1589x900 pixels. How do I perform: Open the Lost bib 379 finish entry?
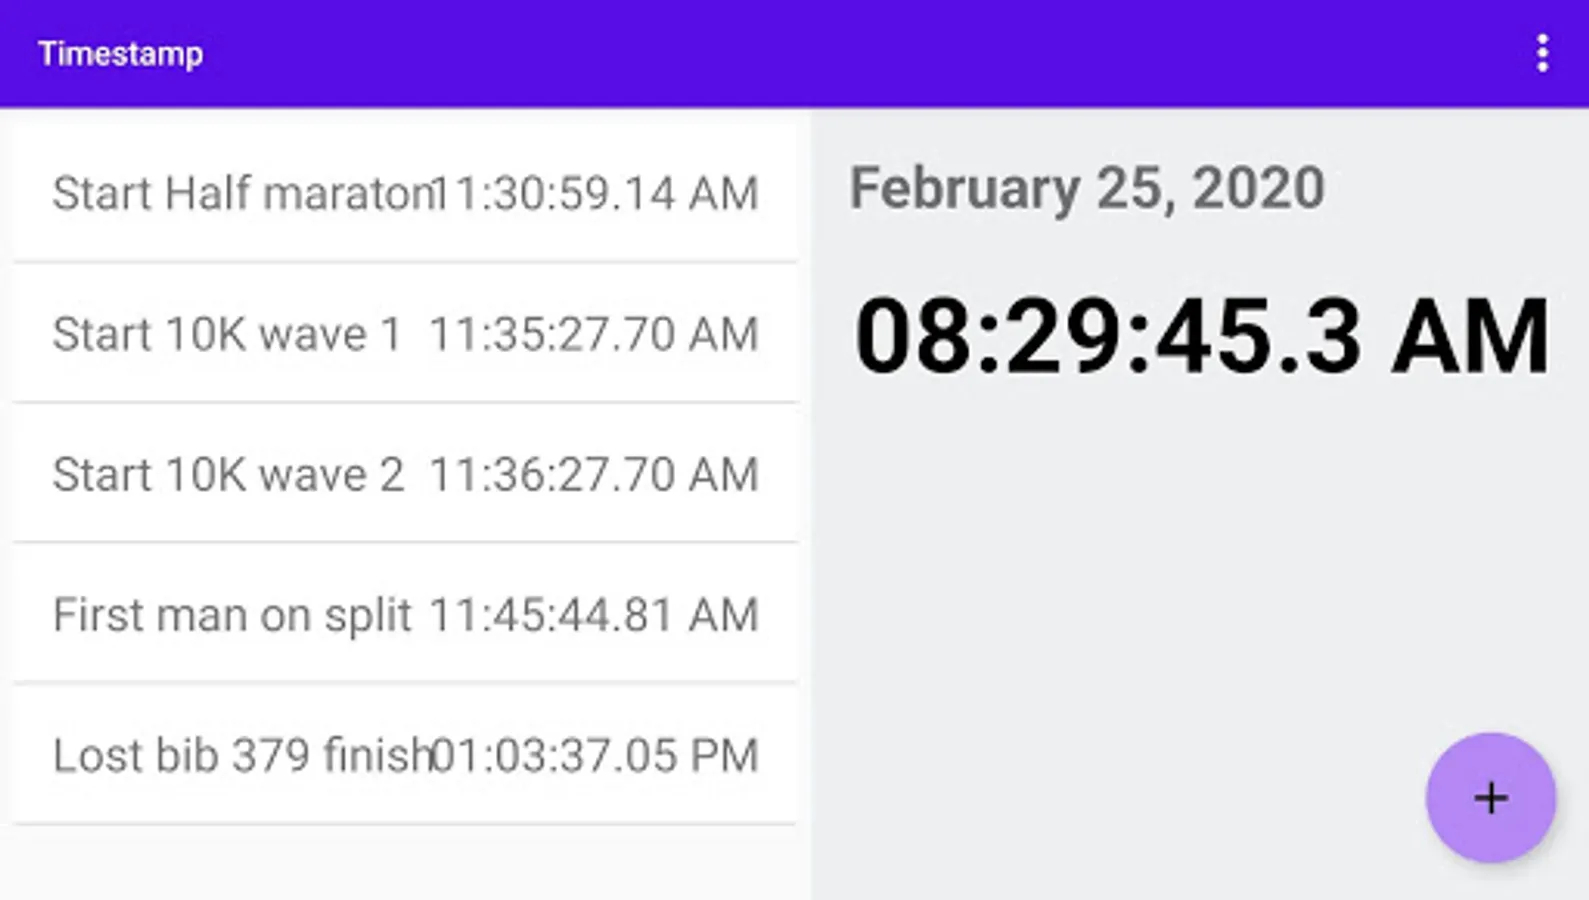240,755
